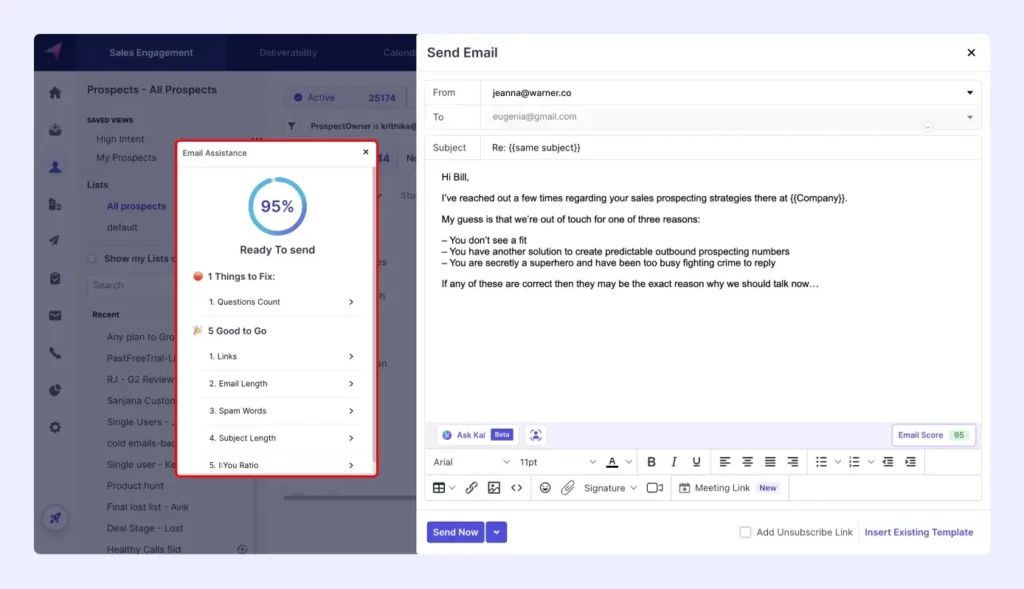
Task: Click the video recording icon near Signature
Action: pos(655,487)
